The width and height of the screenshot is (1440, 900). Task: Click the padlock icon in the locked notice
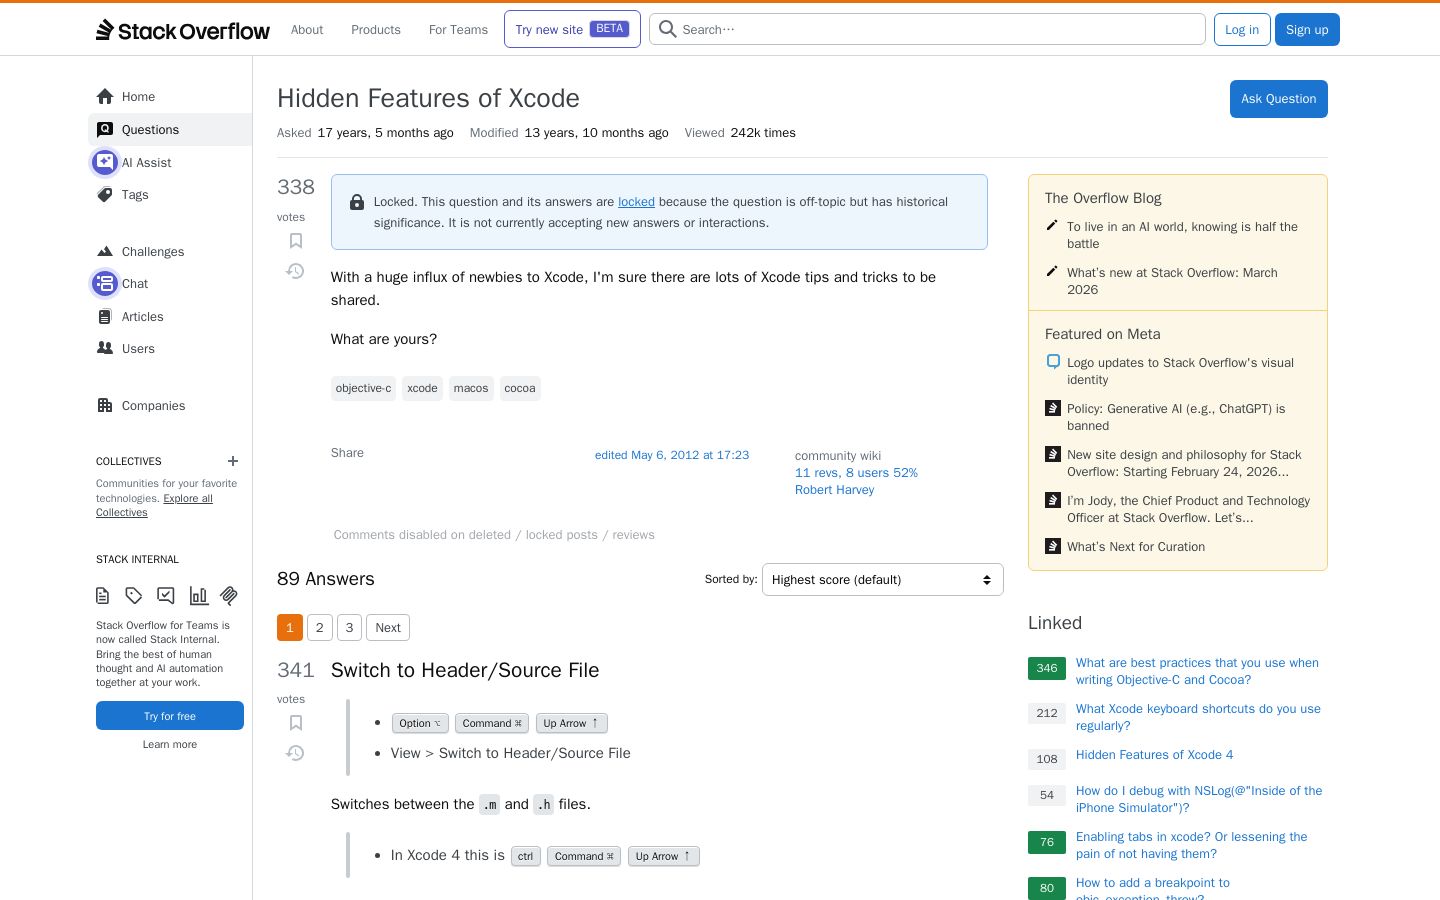(357, 202)
